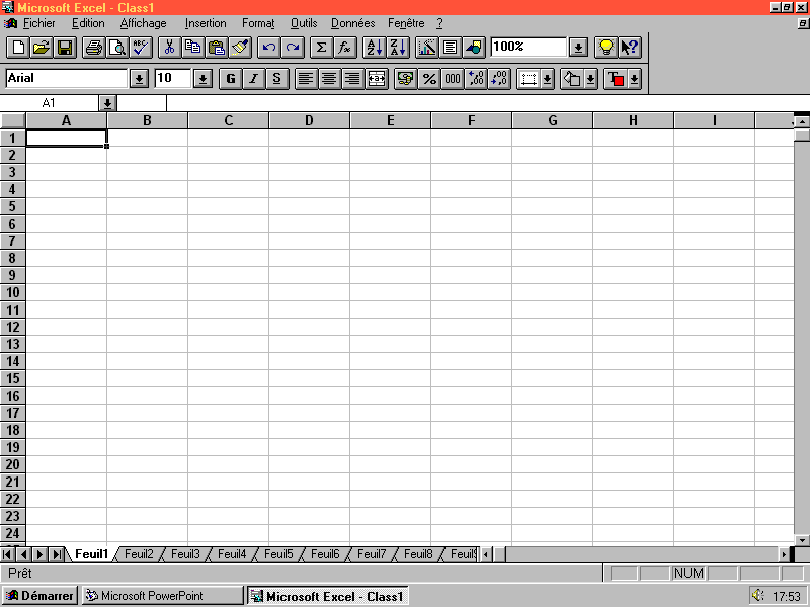
Task: Switch to the Feuil5 sheet tab
Action: [278, 554]
